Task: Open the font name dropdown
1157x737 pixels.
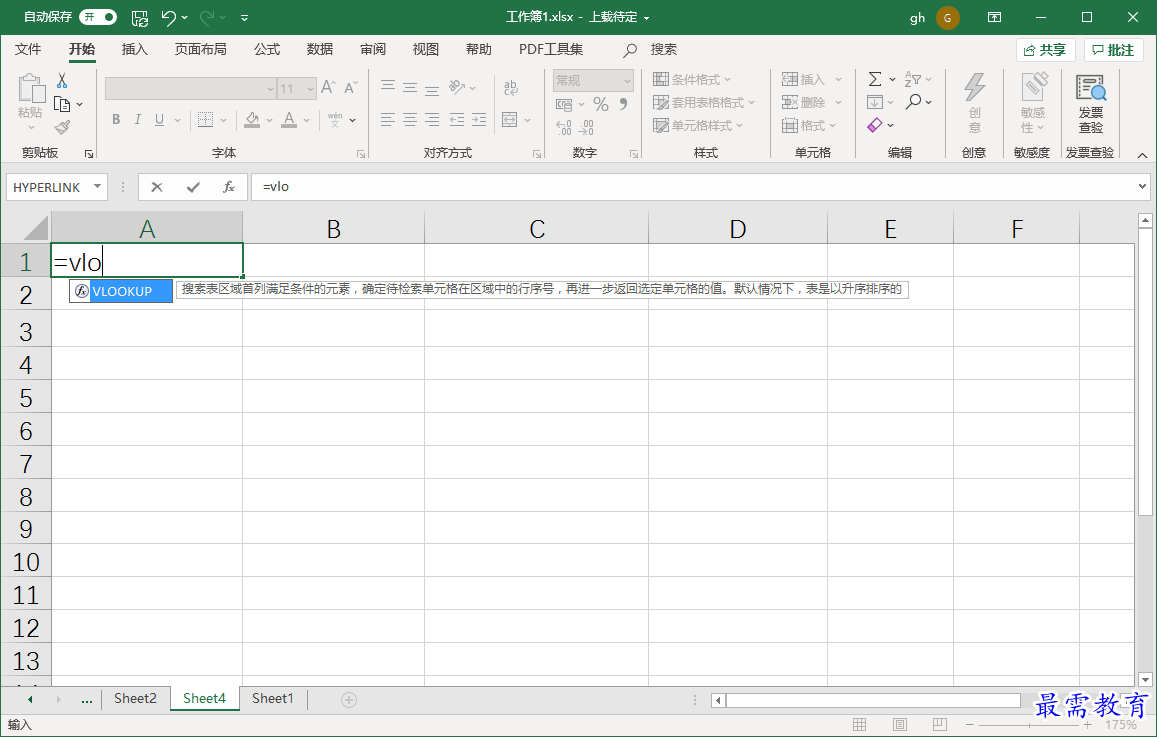Action: pos(270,89)
